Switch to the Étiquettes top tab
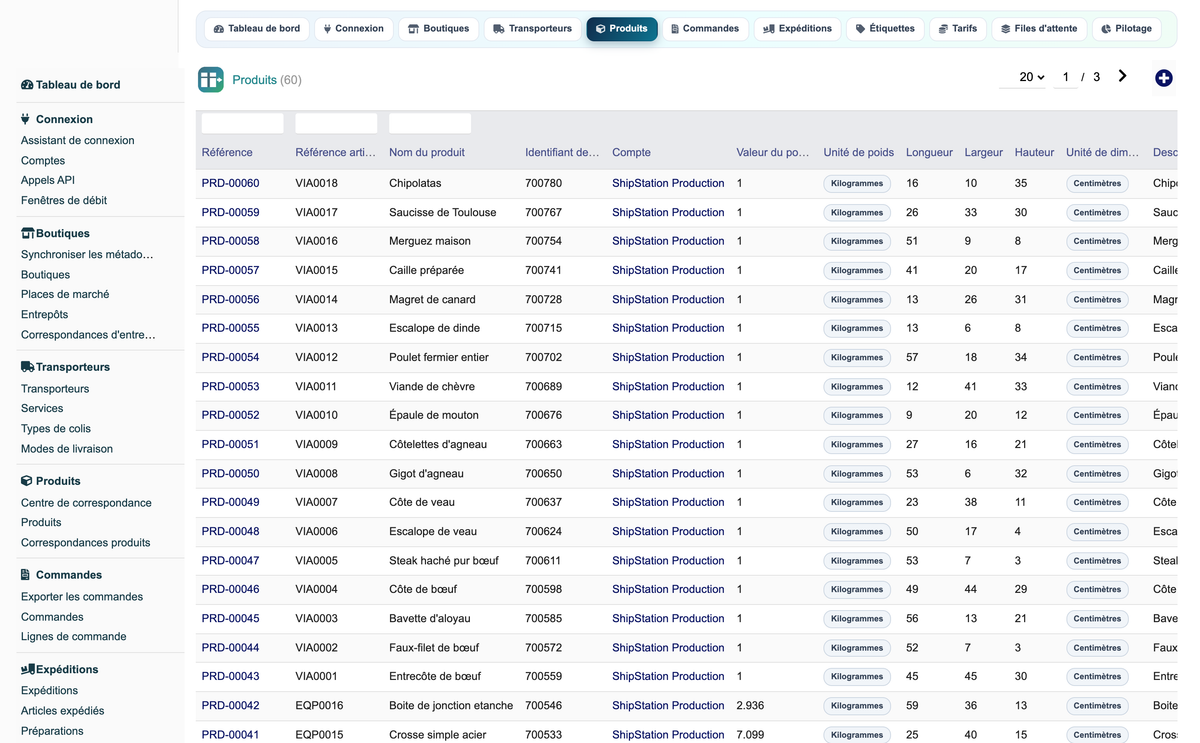Screen dimensions: 1200x743 point(885,29)
